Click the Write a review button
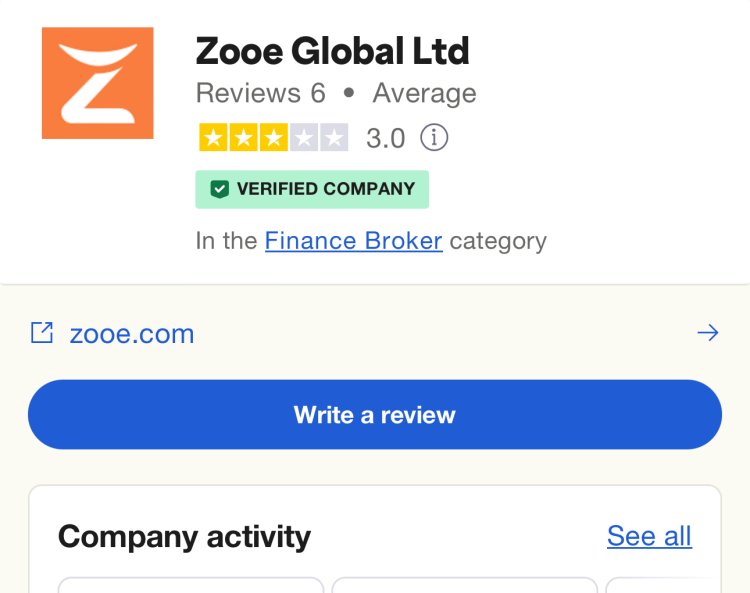Viewport: 750px width, 593px height. [x=375, y=415]
